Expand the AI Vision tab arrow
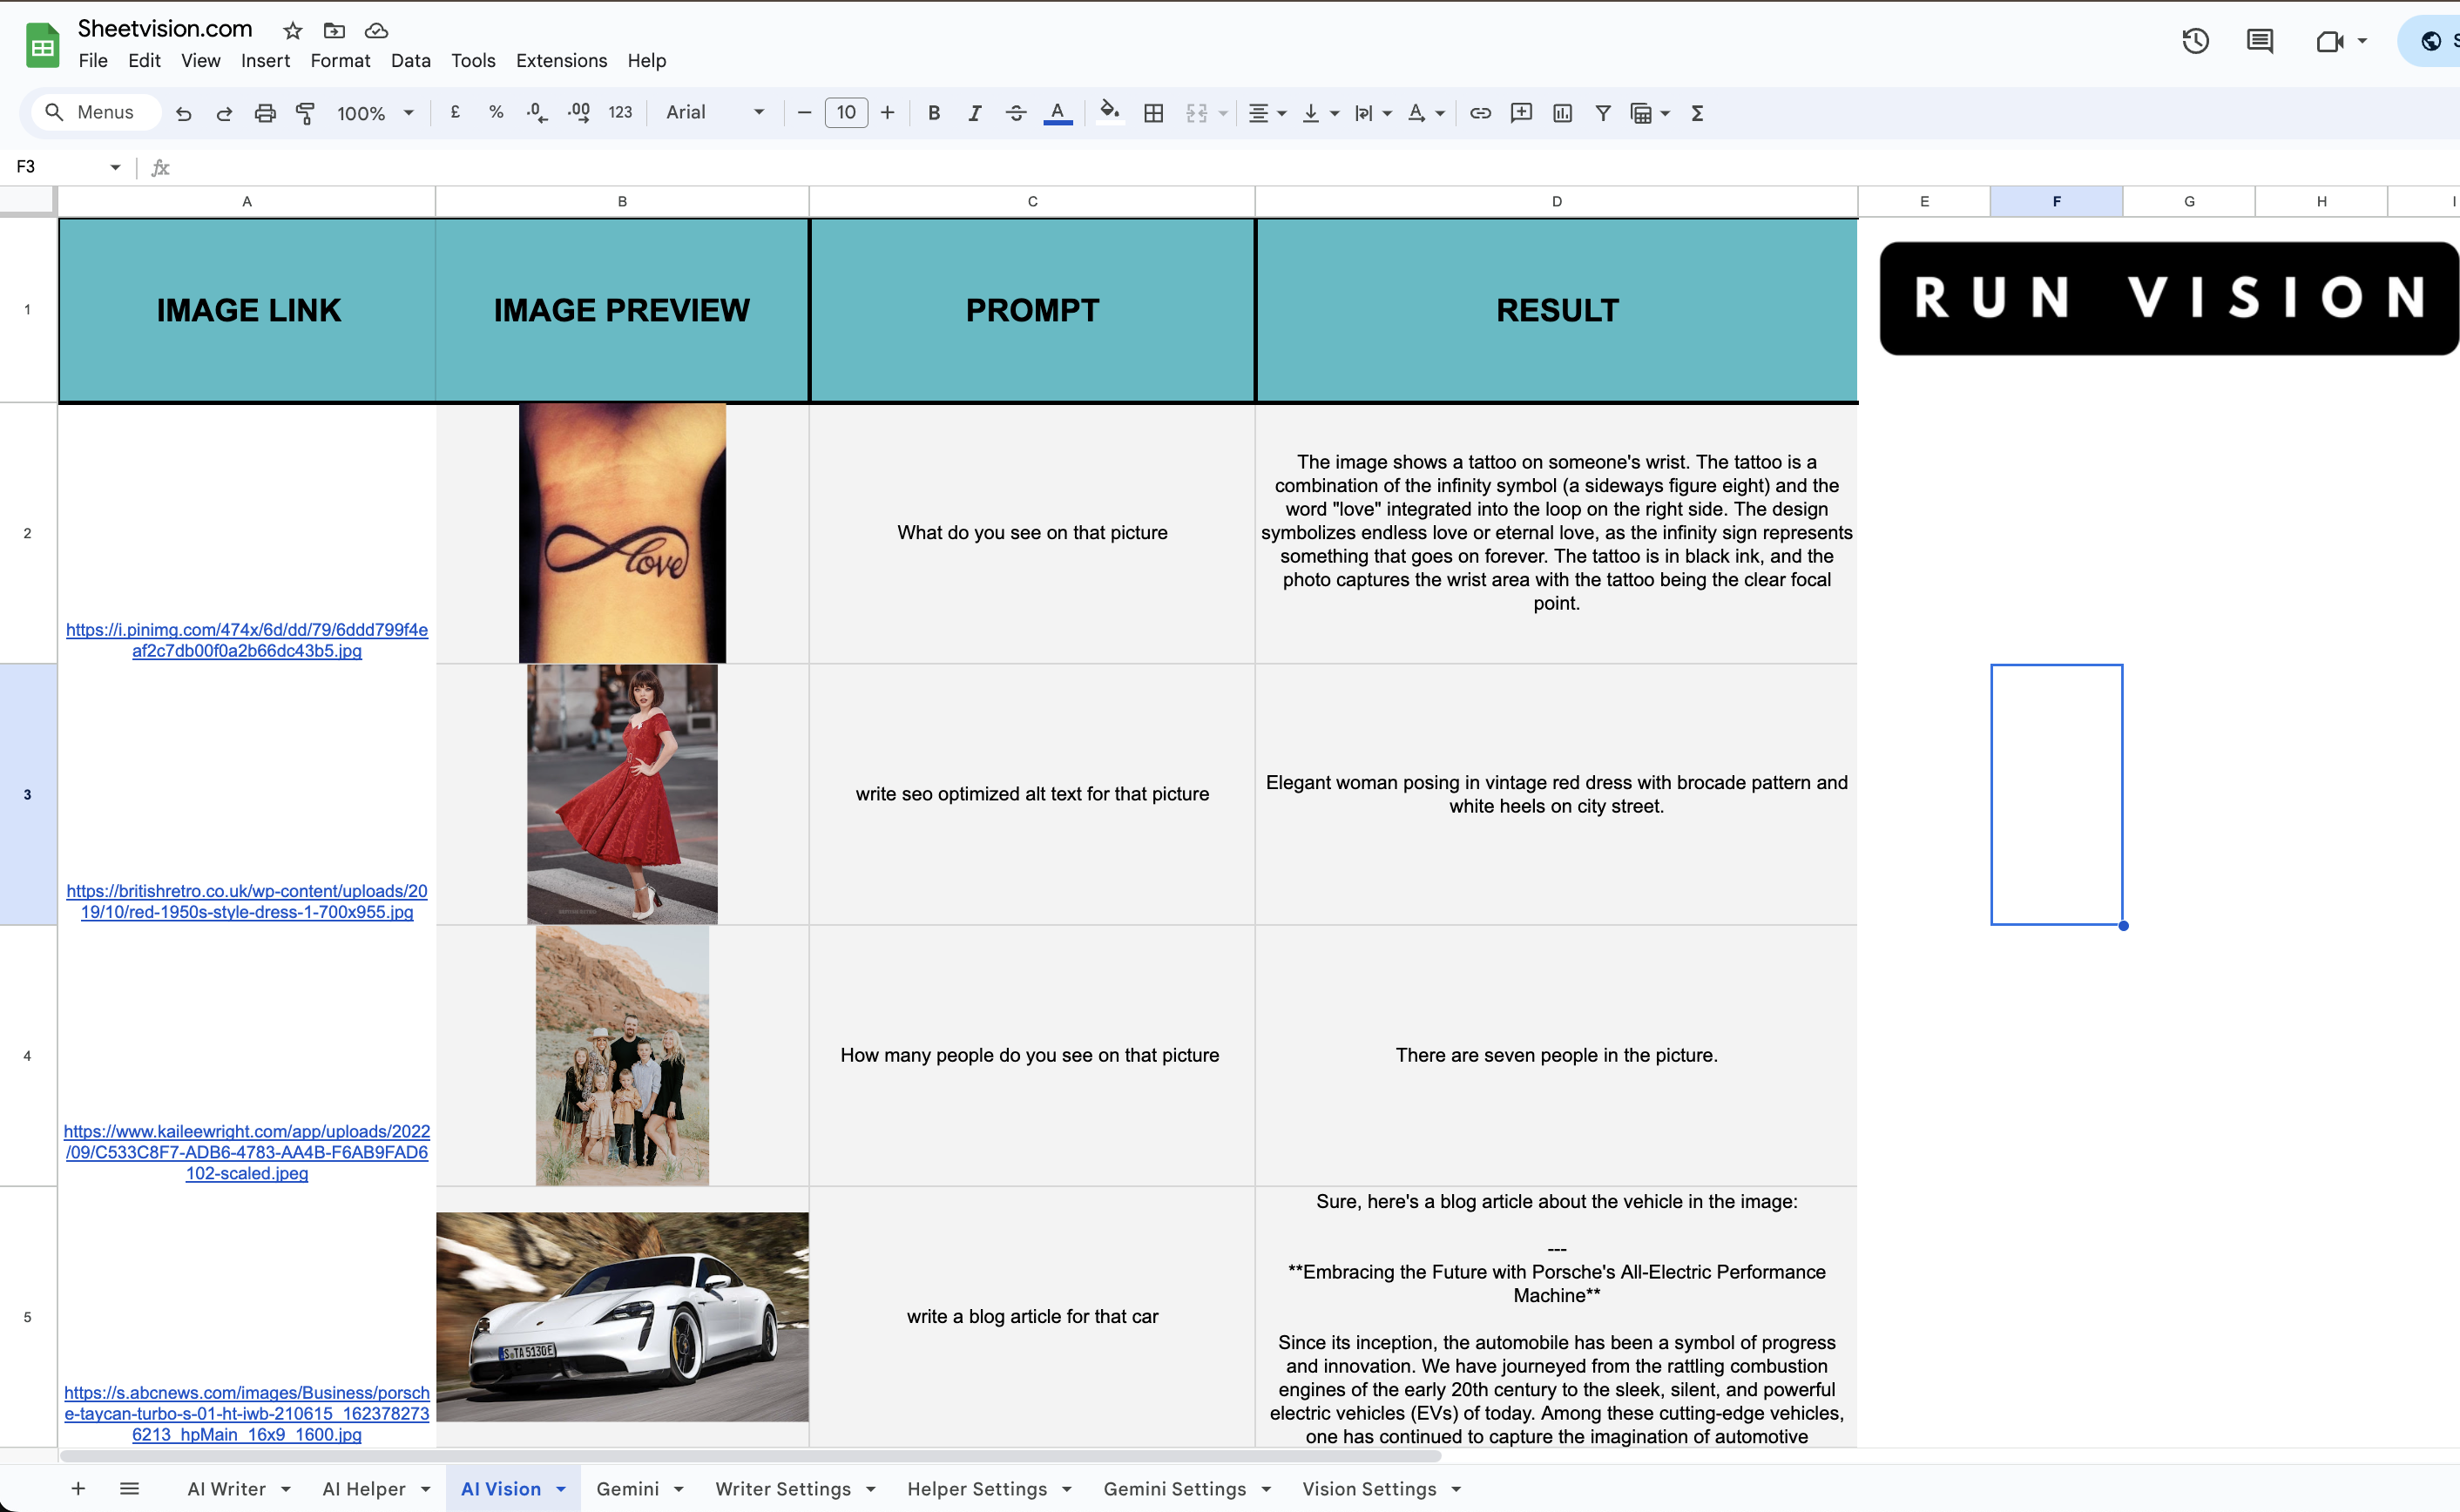Screen dimensions: 2460x1512 pos(561,1489)
